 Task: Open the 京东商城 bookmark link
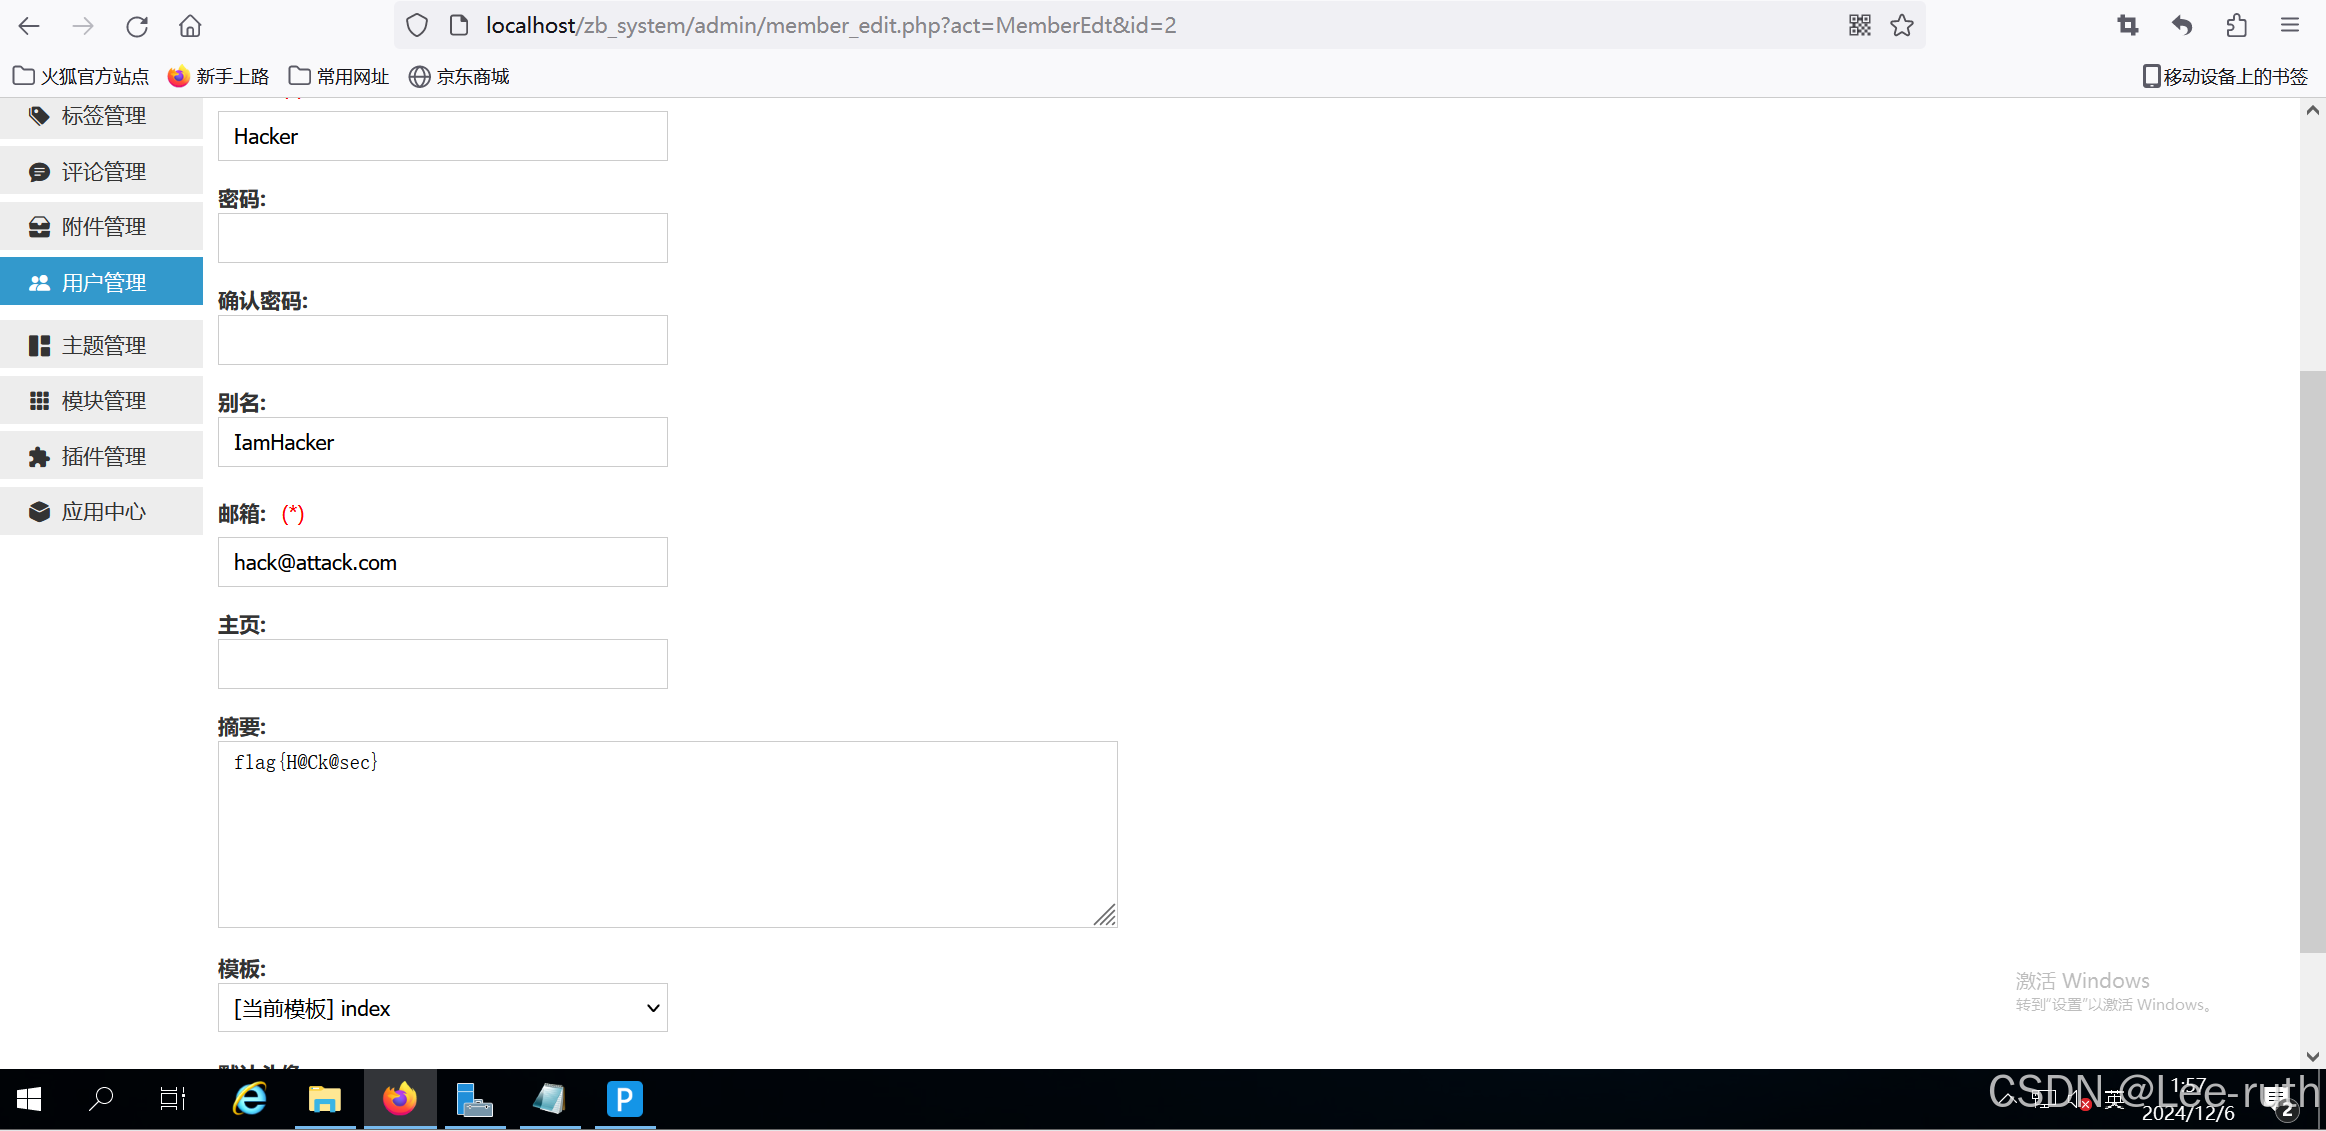pos(459,76)
